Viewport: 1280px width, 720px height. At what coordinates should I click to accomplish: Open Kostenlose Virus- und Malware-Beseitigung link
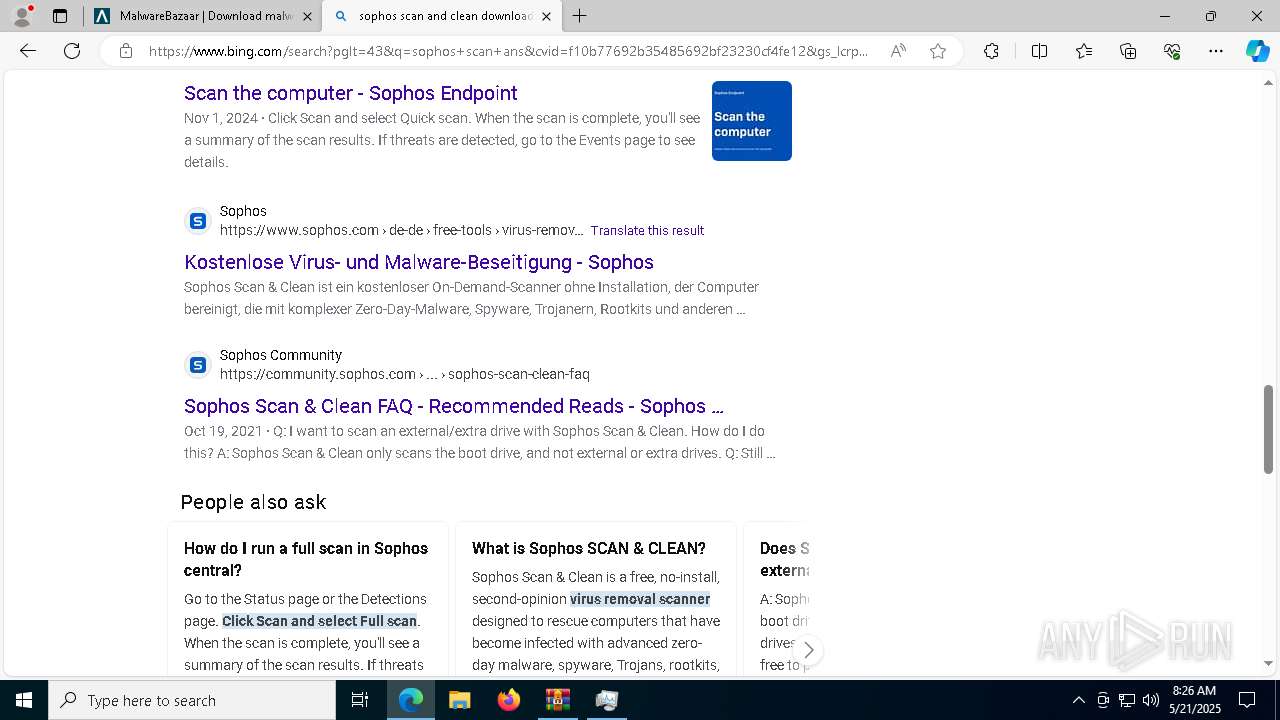pyautogui.click(x=419, y=262)
